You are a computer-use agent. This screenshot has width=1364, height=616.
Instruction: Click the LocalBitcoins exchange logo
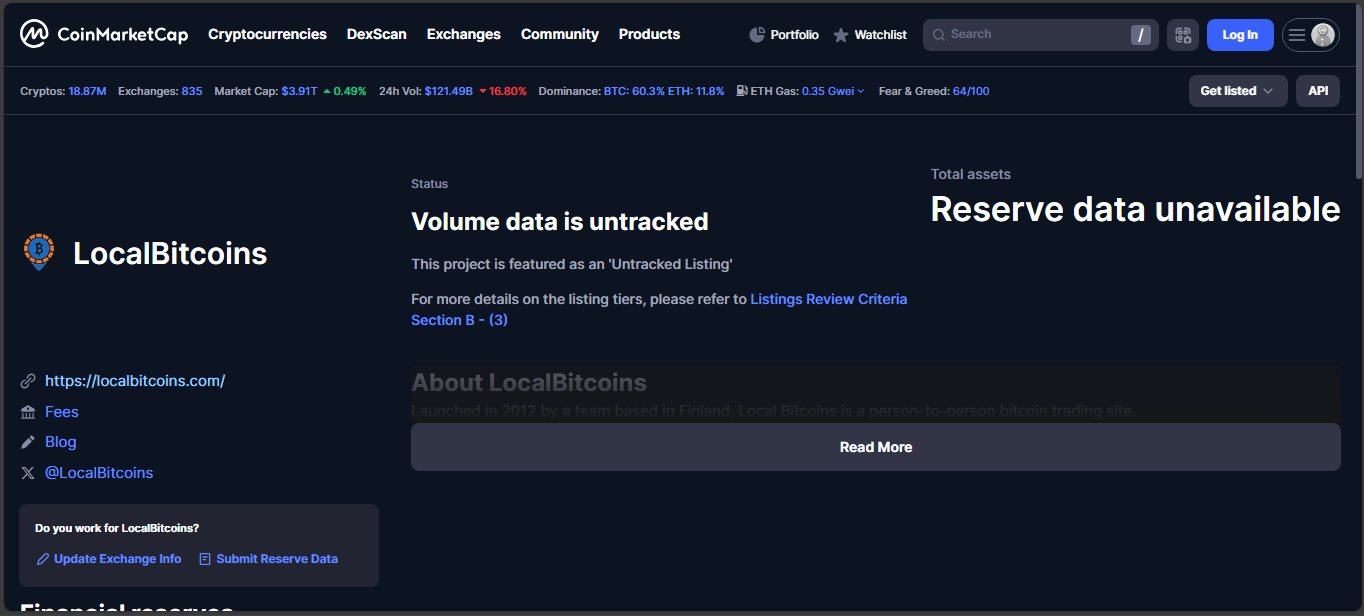pyautogui.click(x=39, y=252)
